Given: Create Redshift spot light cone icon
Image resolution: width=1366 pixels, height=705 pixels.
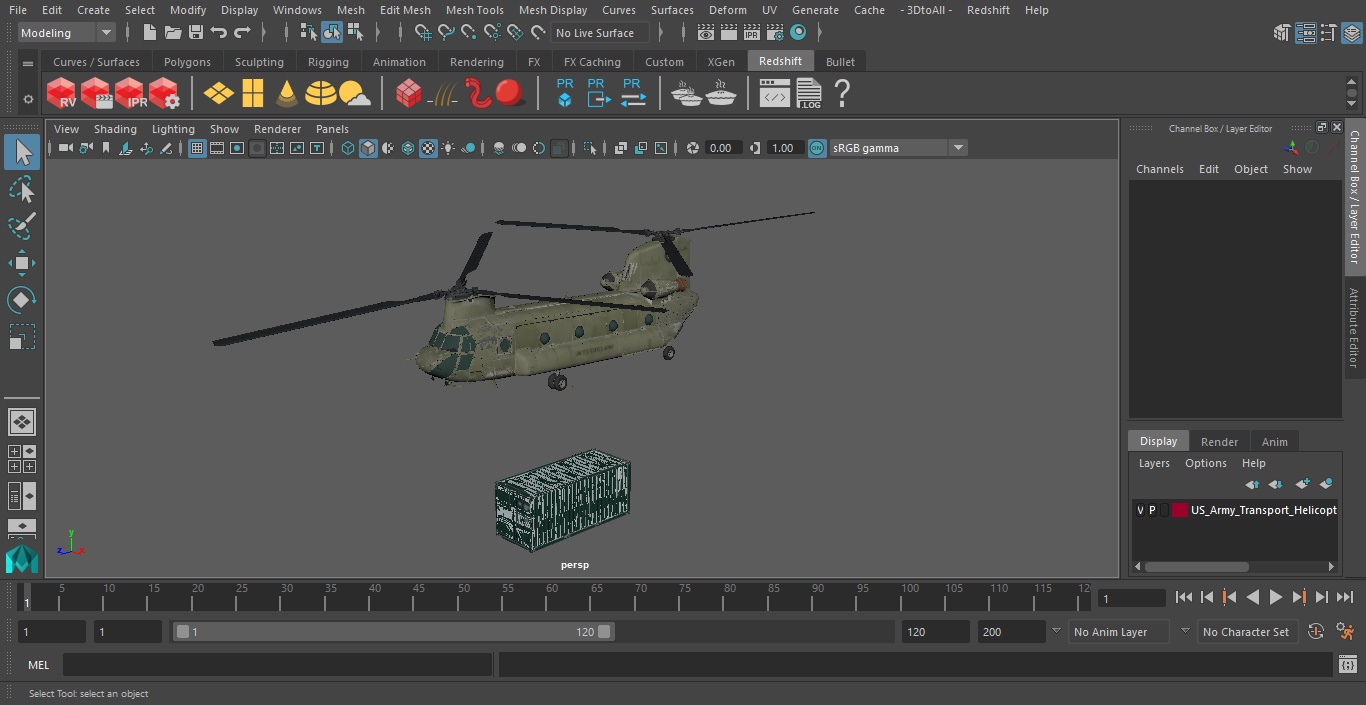Looking at the screenshot, I should coord(287,94).
